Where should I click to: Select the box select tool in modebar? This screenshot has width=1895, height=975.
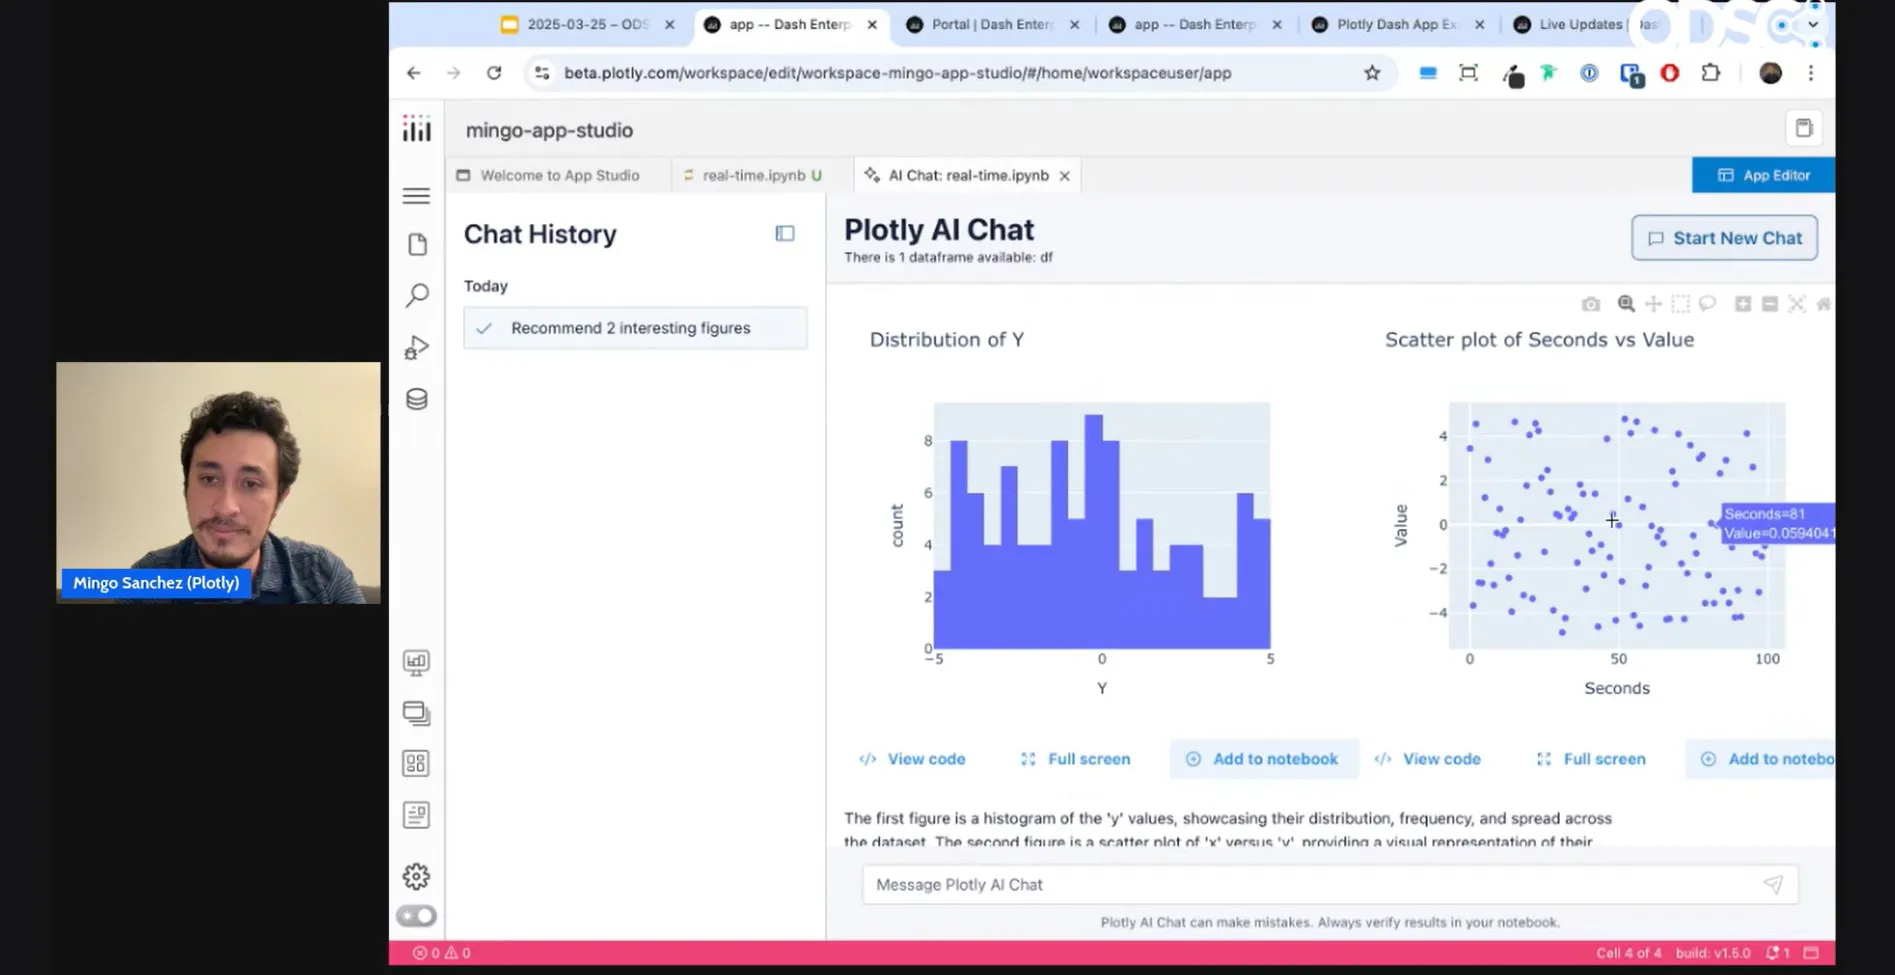click(x=1680, y=304)
